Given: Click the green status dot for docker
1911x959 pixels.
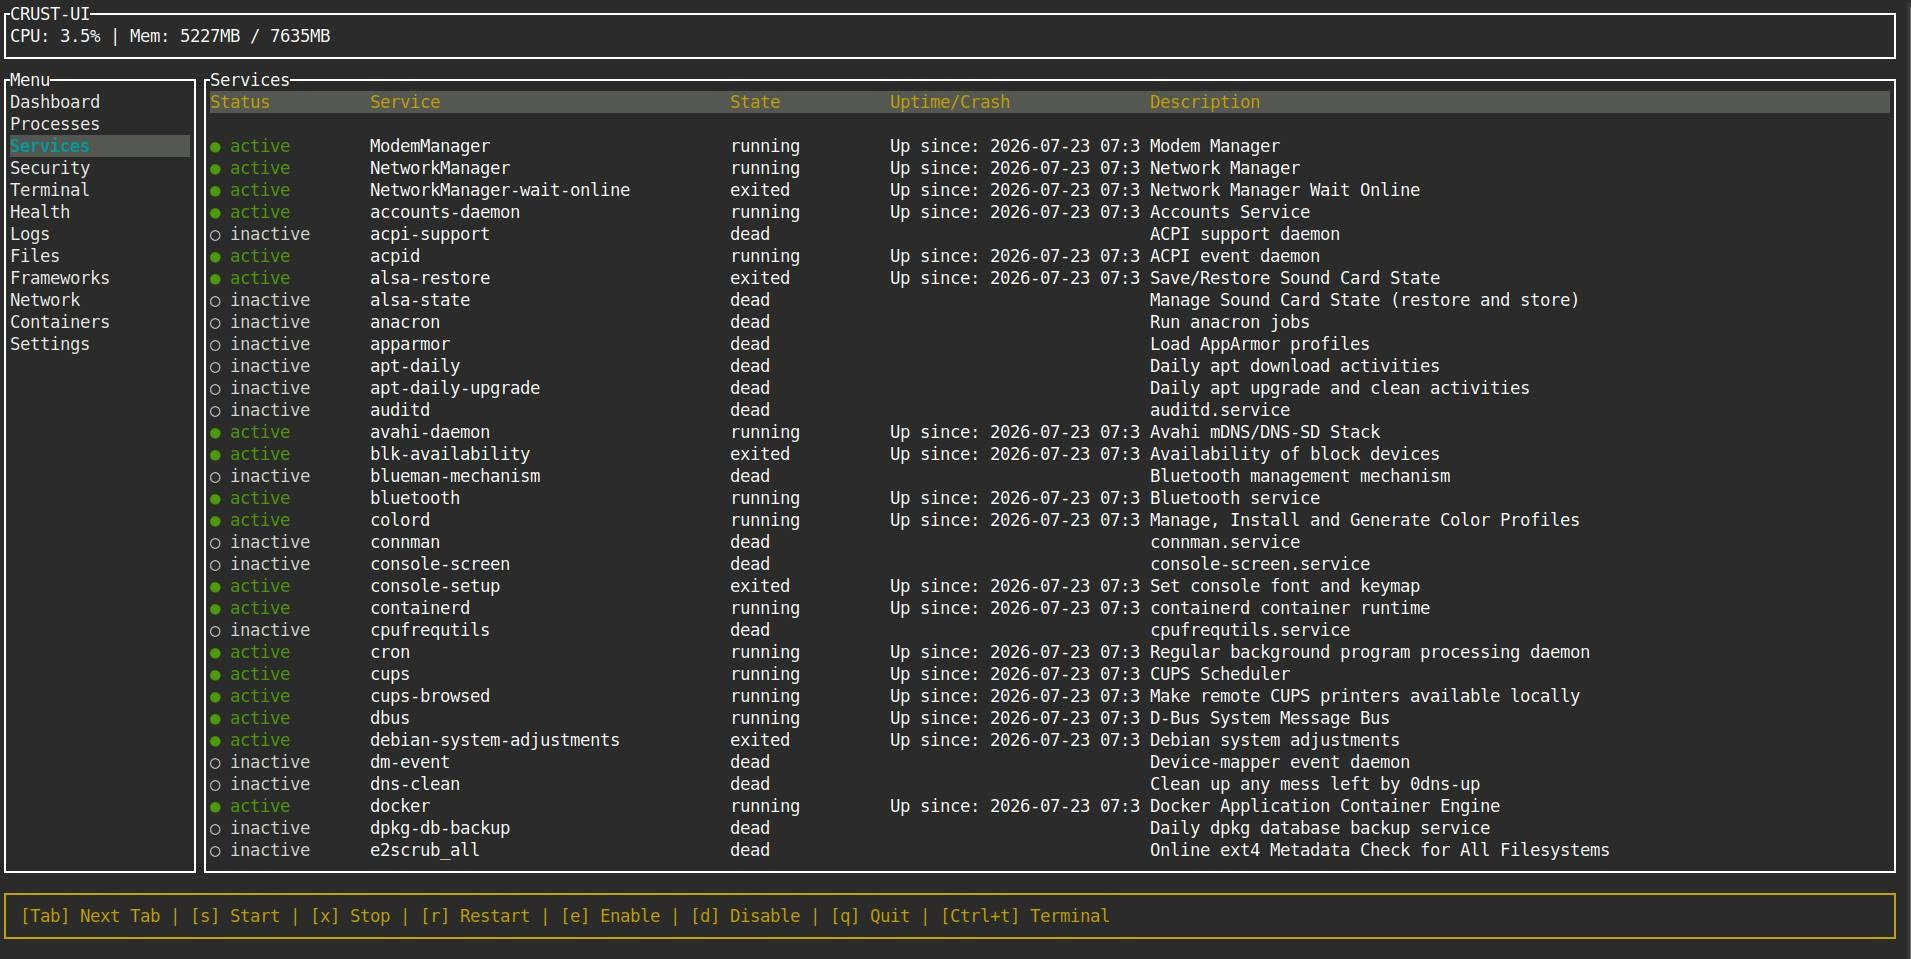Looking at the screenshot, I should point(215,807).
